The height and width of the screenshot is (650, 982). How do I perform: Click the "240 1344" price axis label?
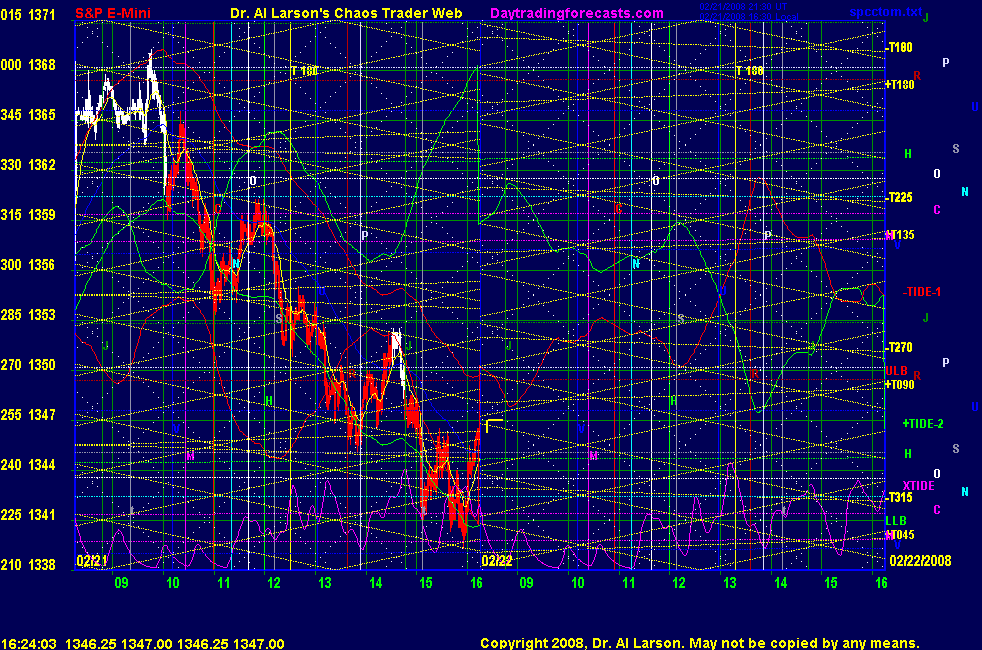click(28, 465)
